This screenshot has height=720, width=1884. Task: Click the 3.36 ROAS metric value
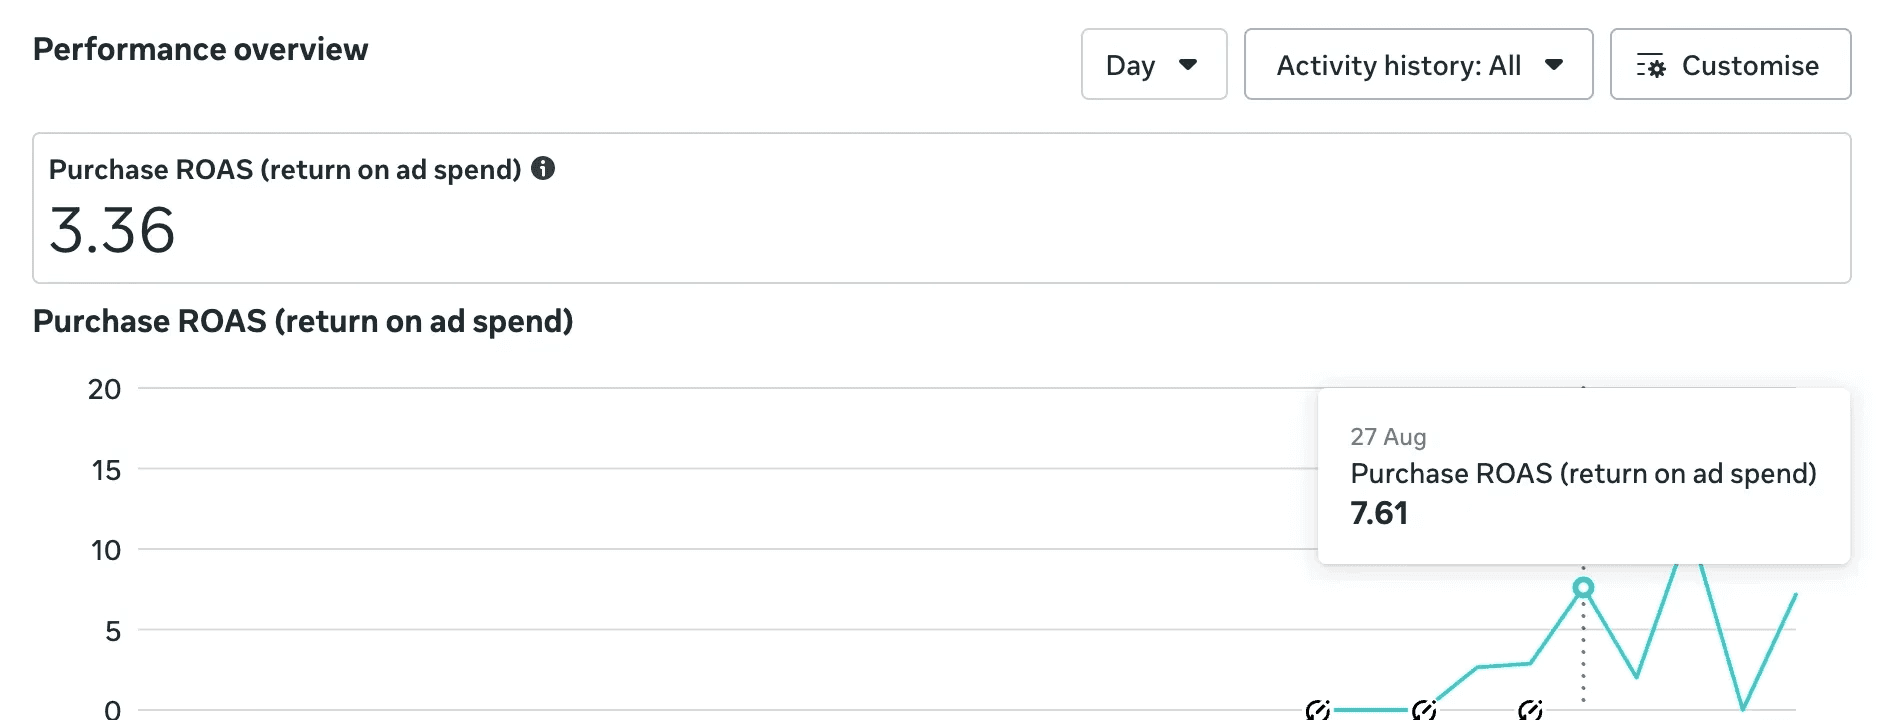(x=112, y=230)
